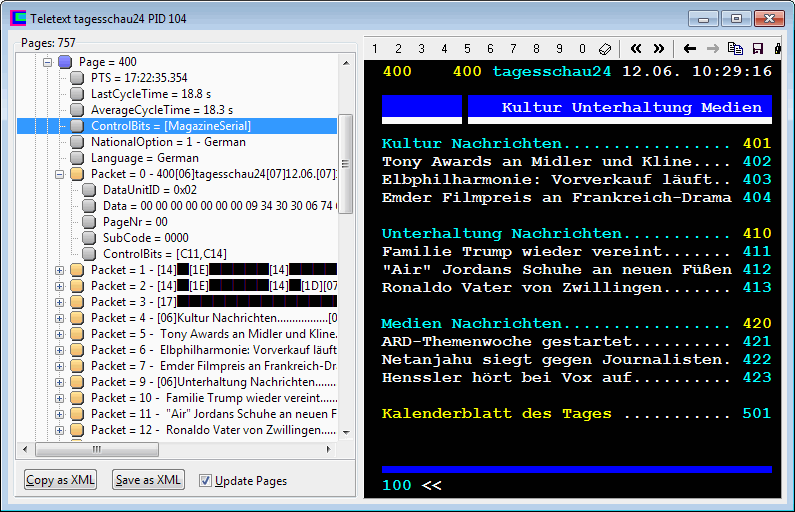Expand the Packet = 1 node

pos(60,270)
